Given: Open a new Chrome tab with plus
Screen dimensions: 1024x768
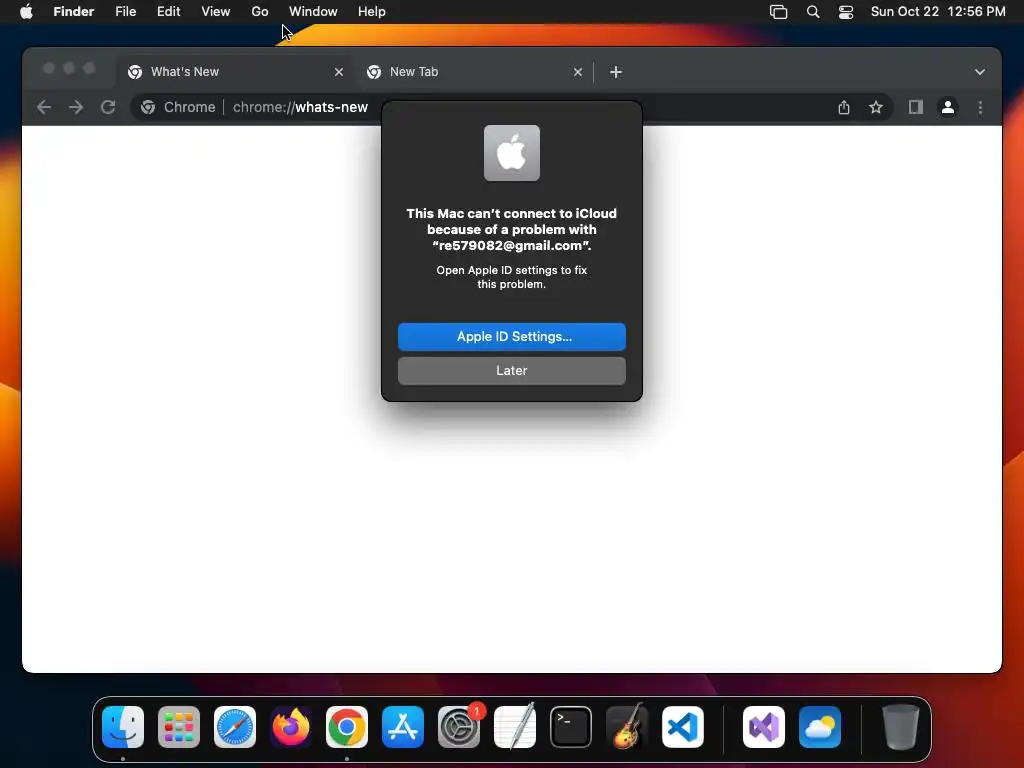Looking at the screenshot, I should coord(615,72).
